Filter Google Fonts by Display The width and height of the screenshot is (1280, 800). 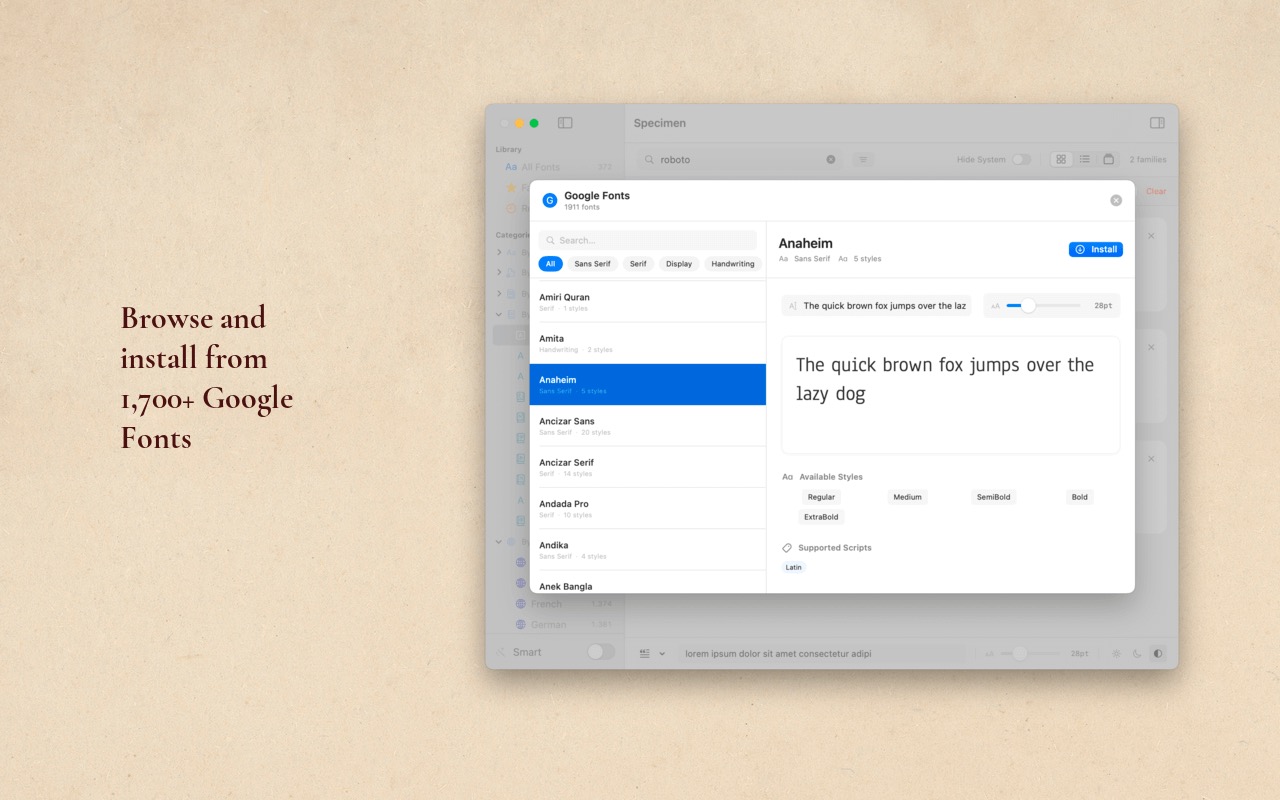(x=679, y=264)
